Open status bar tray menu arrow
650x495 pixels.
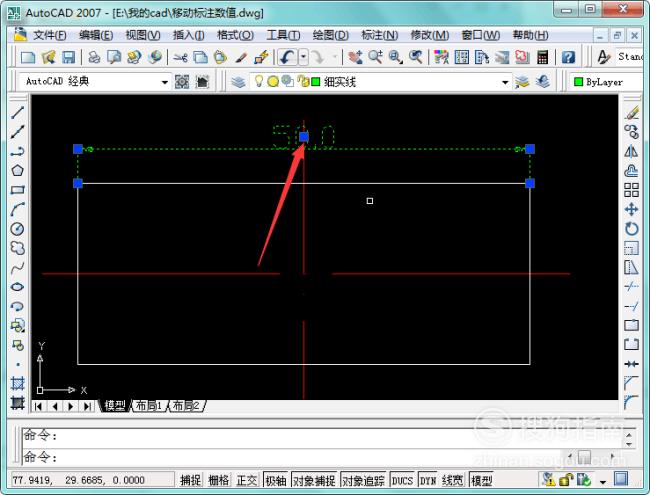click(x=603, y=482)
